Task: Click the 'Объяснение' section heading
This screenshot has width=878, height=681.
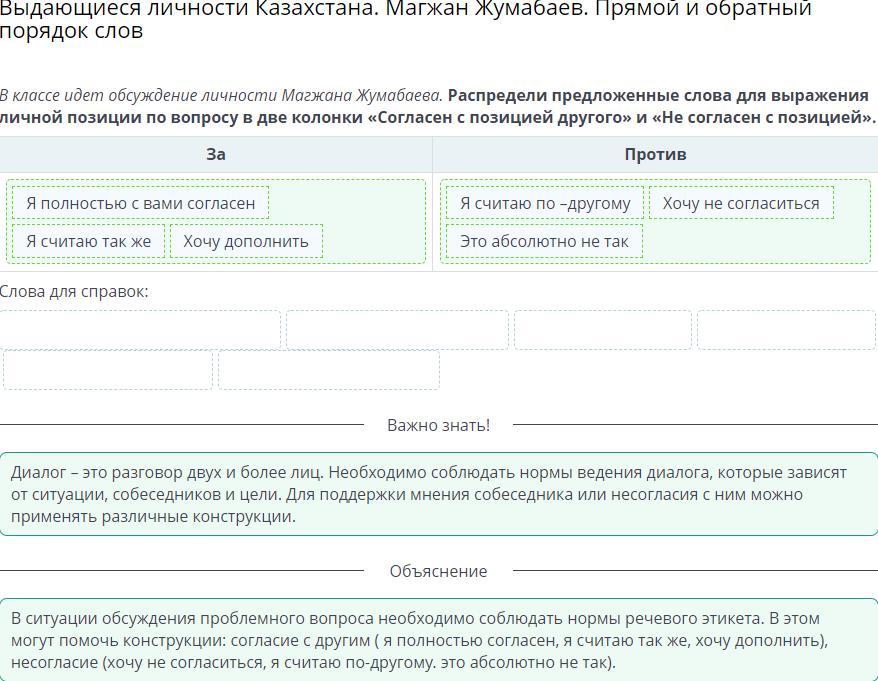Action: 438,571
